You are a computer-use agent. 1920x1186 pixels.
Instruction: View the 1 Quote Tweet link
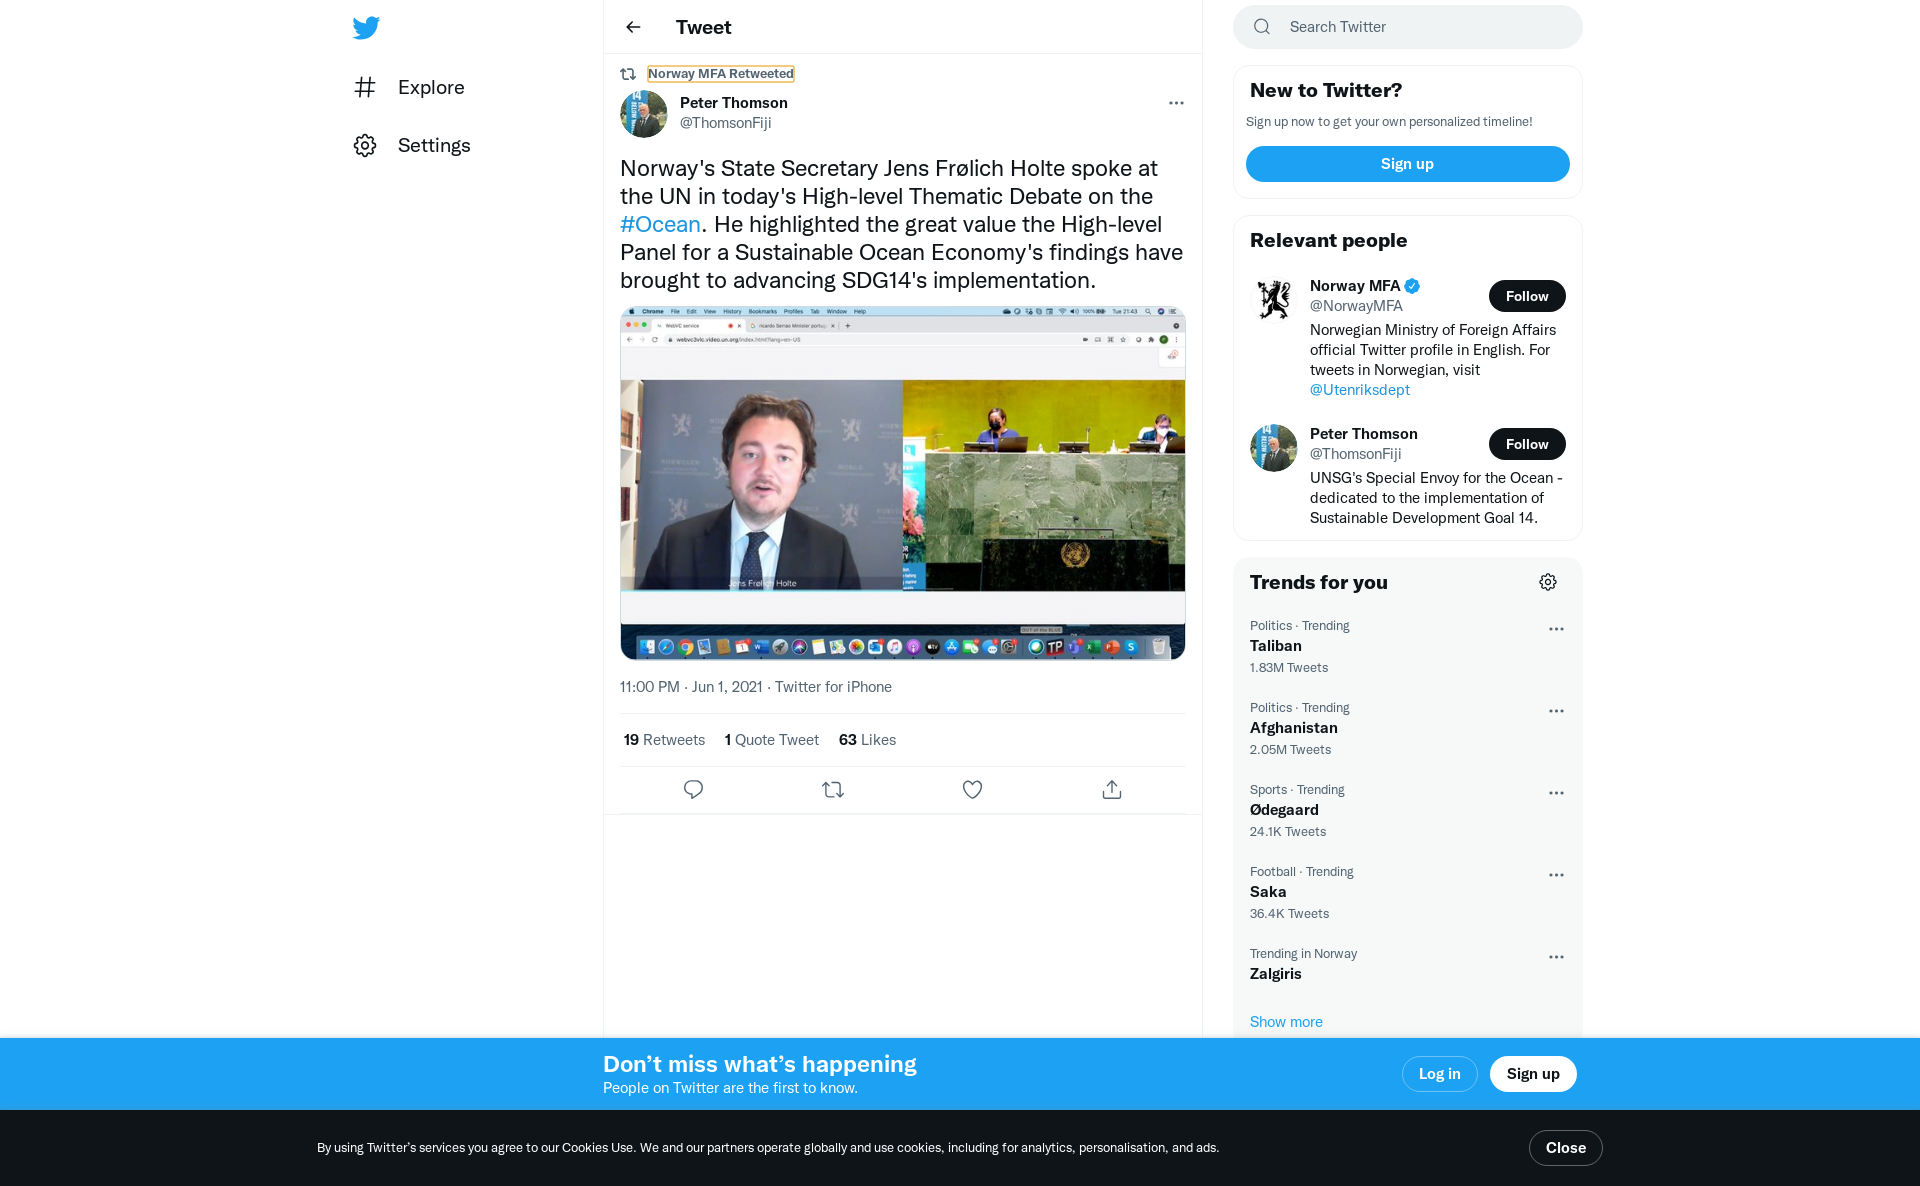click(772, 740)
